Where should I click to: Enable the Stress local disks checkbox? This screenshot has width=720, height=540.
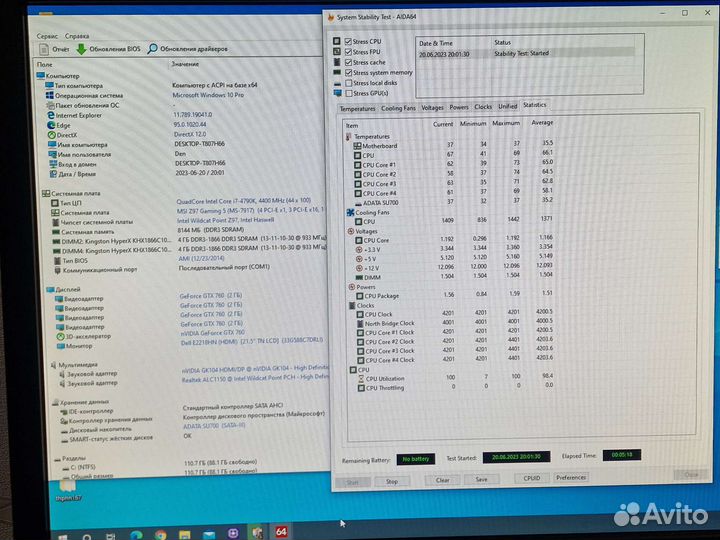pos(349,83)
